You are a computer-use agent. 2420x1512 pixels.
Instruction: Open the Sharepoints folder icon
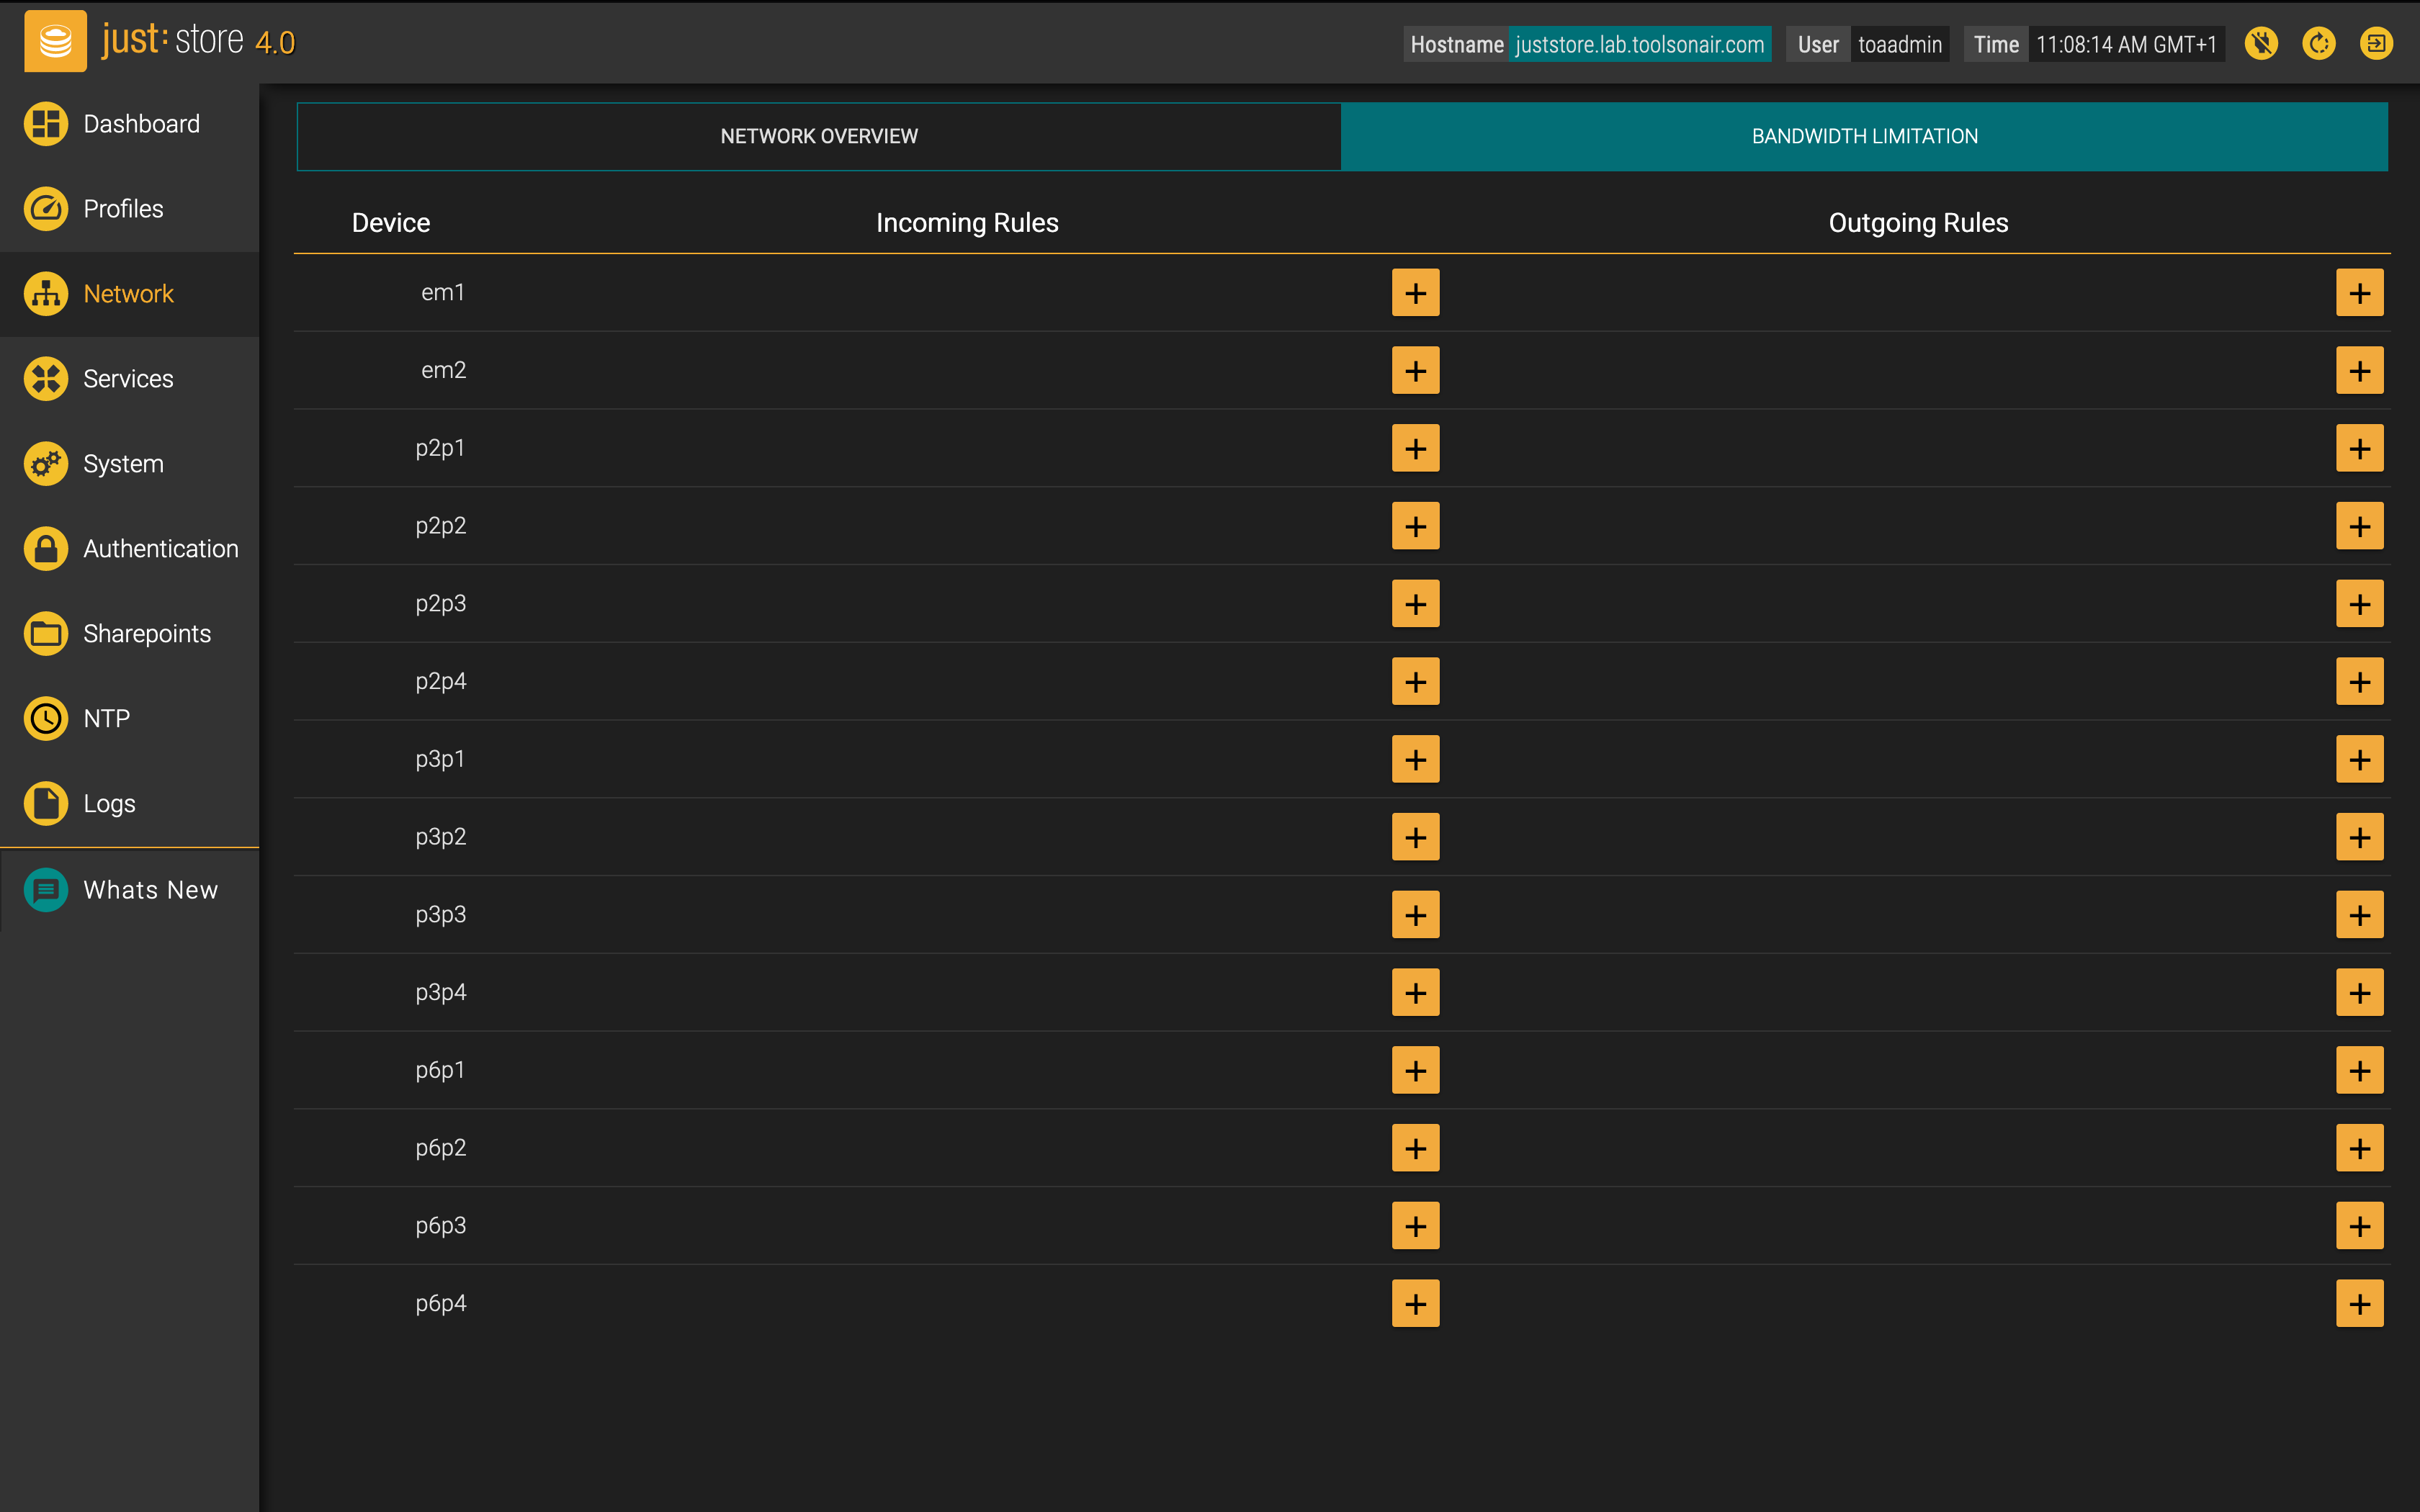46,634
